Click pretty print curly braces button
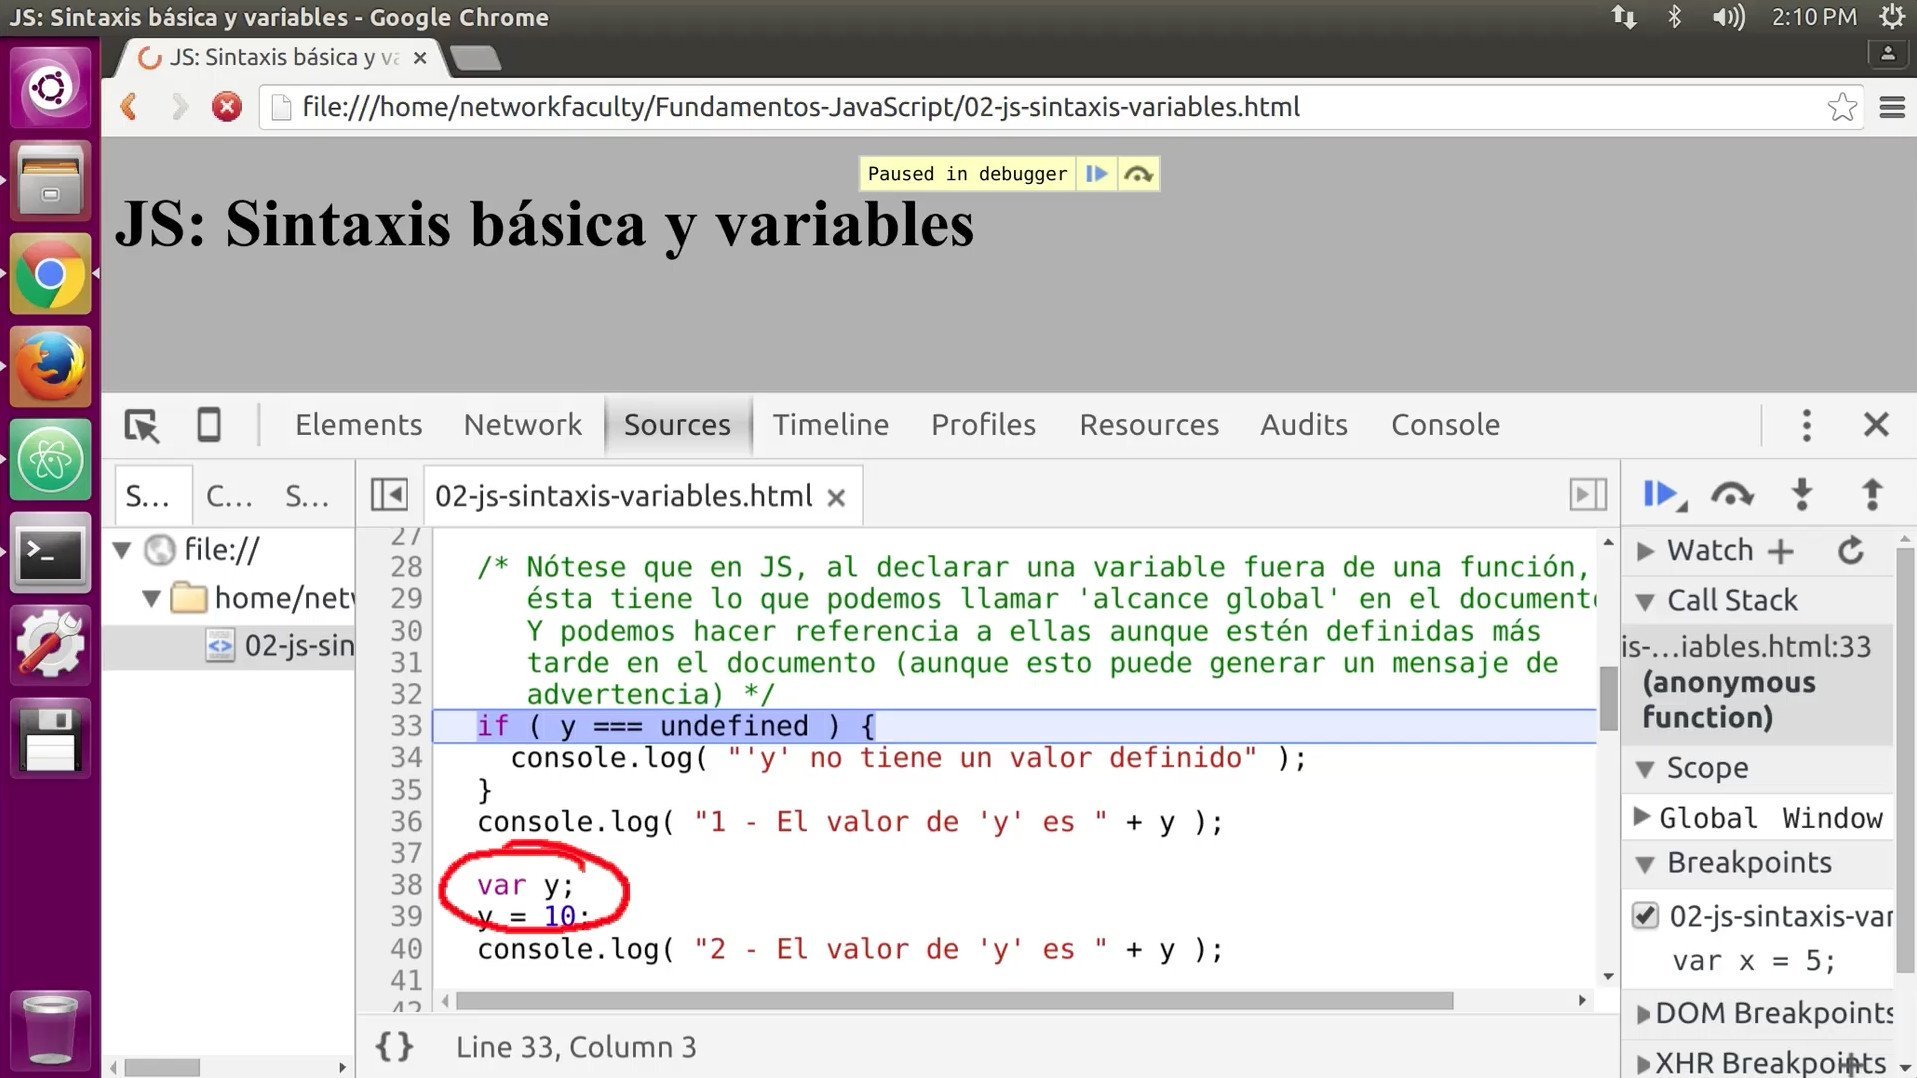 394,1047
